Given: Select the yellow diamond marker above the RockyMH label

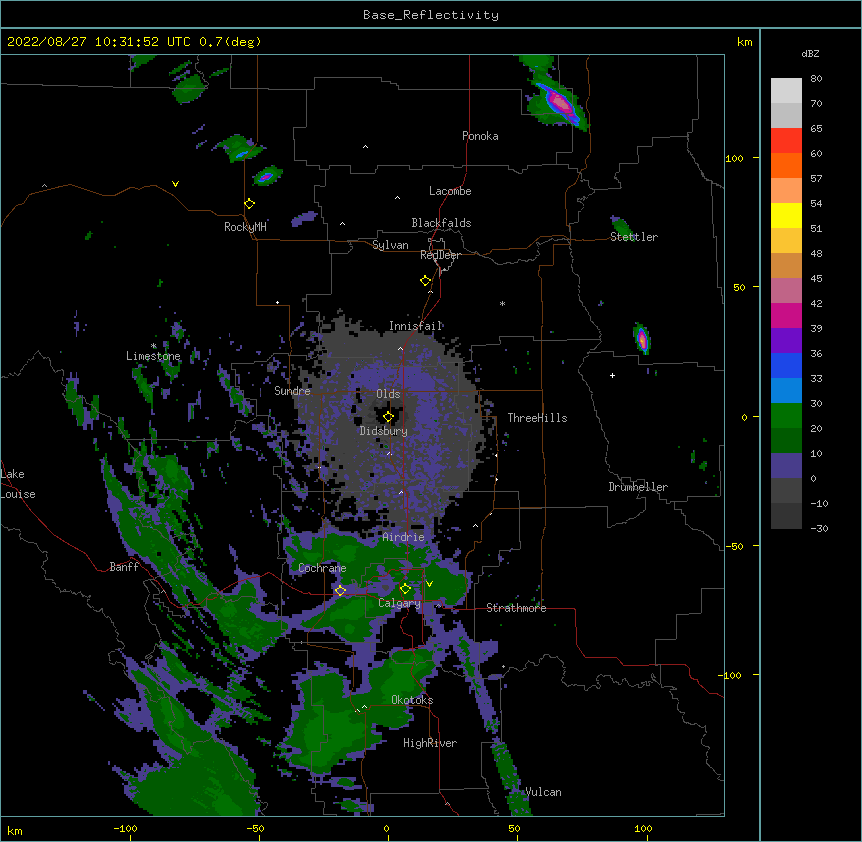Looking at the screenshot, I should click(x=249, y=204).
